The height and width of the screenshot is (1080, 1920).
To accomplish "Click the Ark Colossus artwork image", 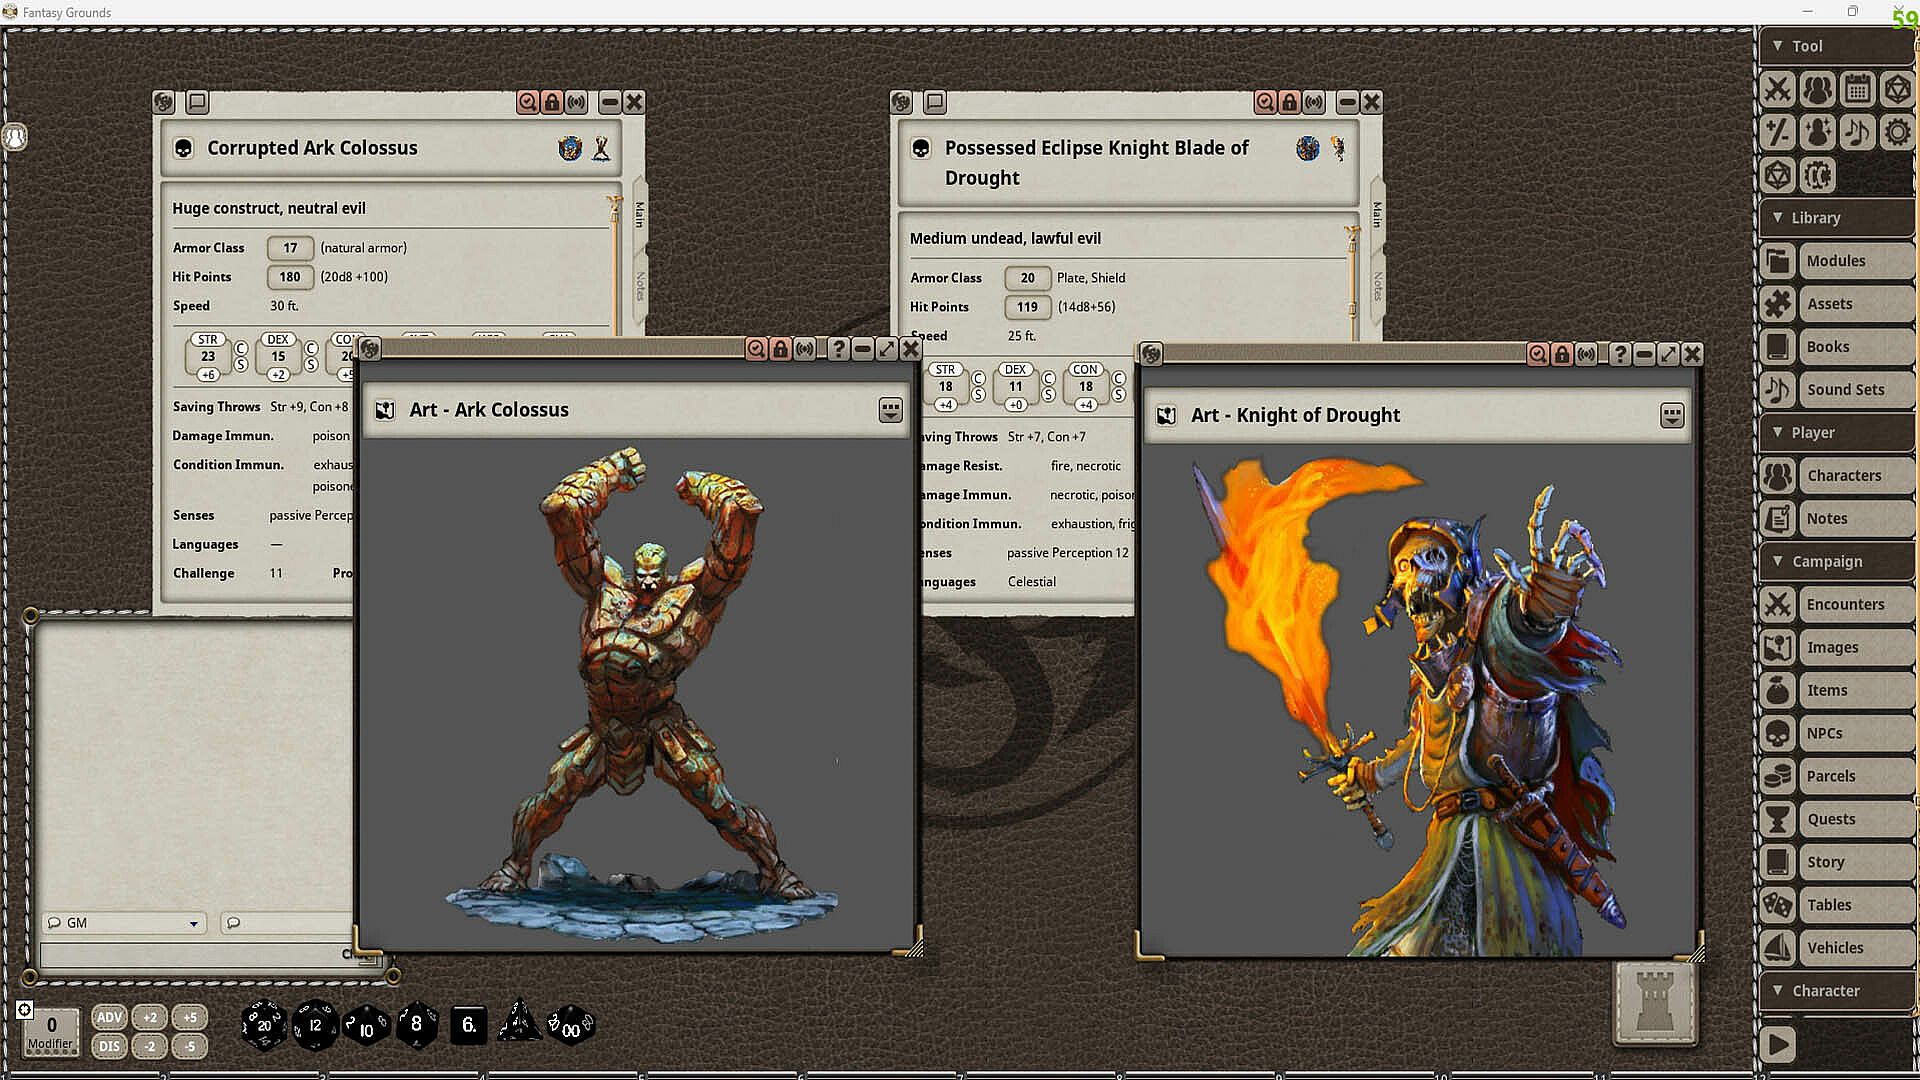I will pyautogui.click(x=640, y=690).
